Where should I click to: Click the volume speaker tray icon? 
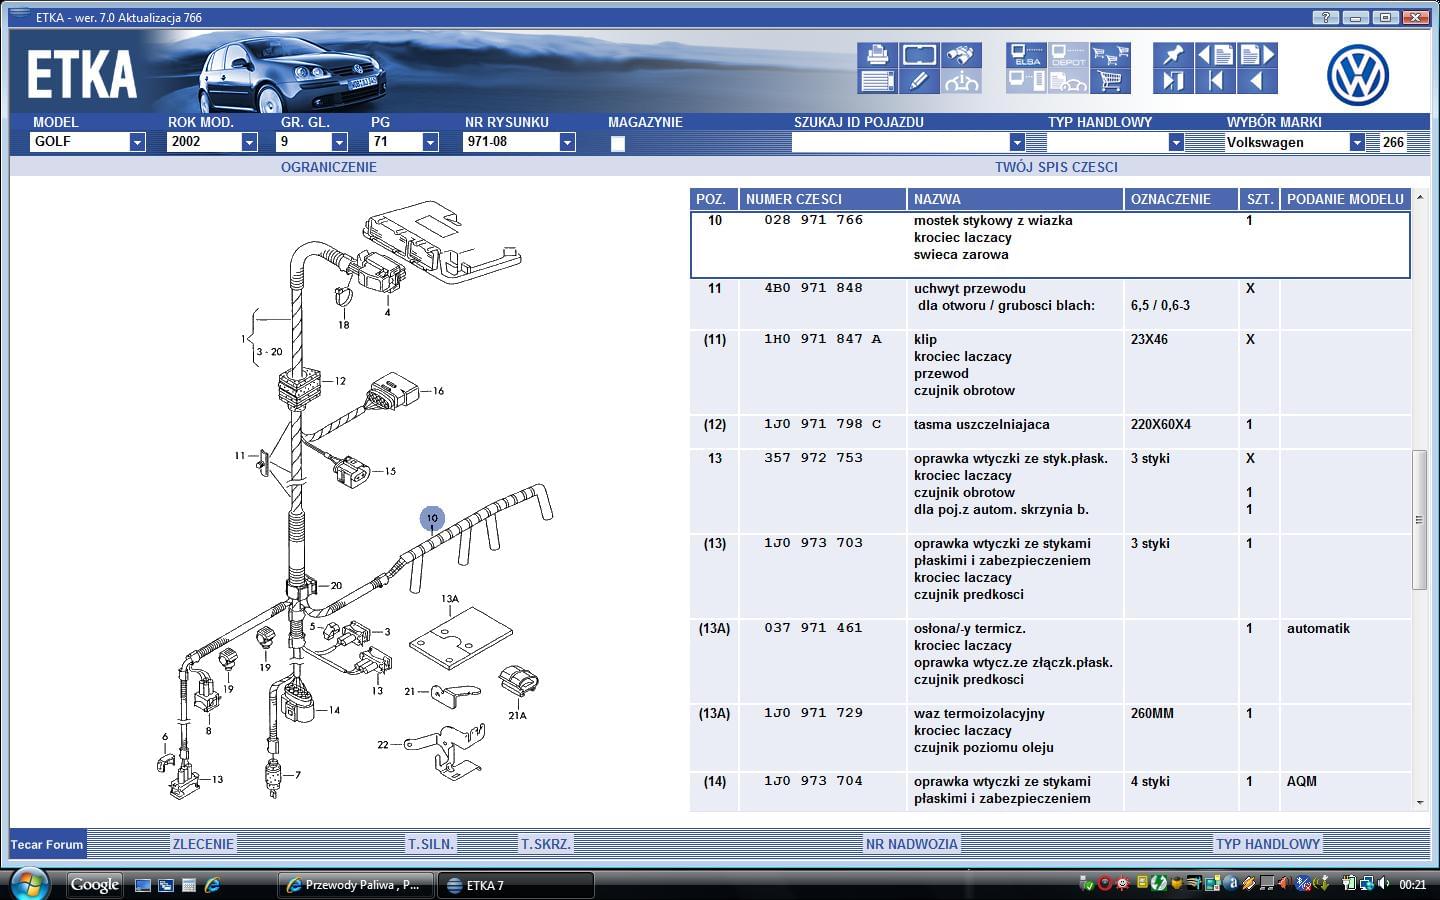point(1383,884)
